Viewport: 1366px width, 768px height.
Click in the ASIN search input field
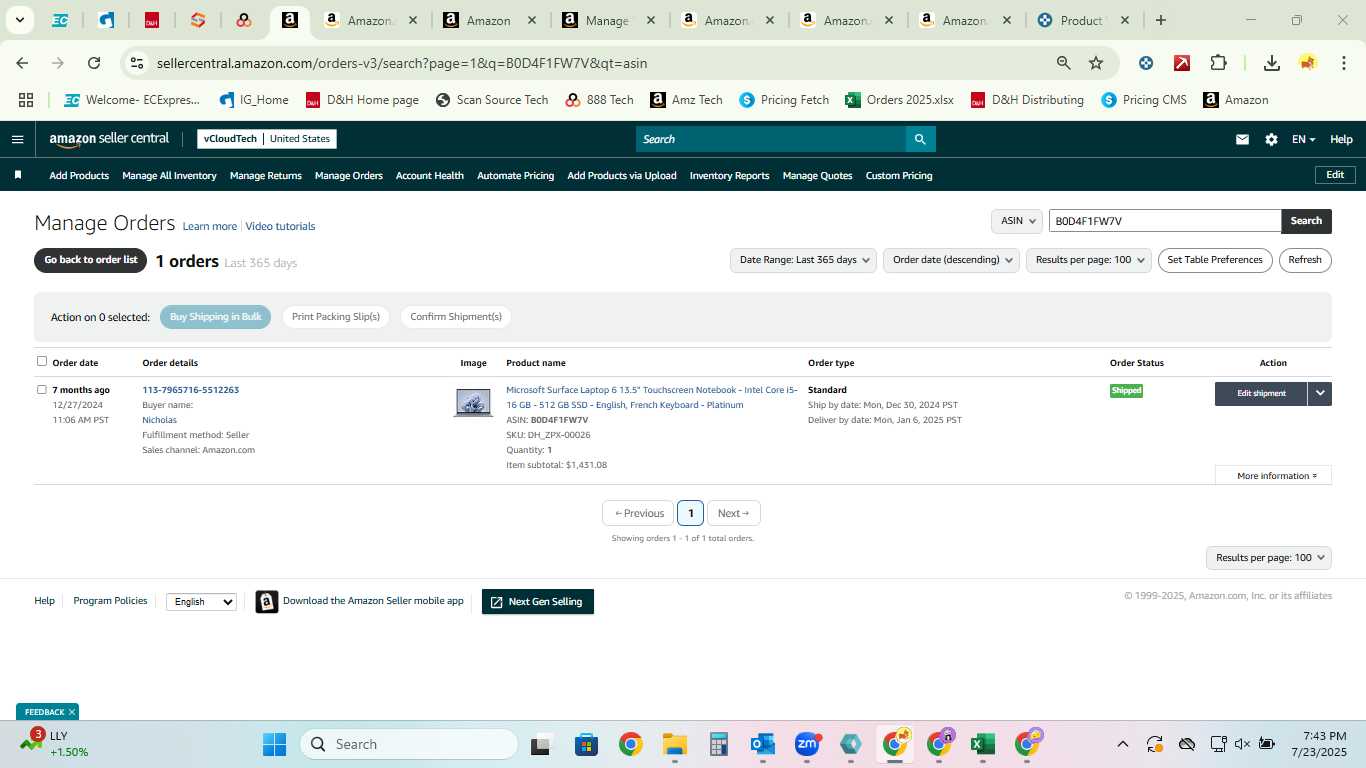click(1165, 221)
